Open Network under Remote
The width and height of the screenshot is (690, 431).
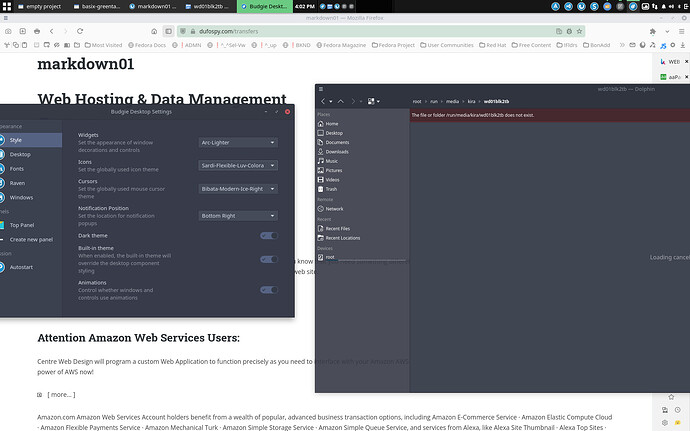pyautogui.click(x=334, y=209)
